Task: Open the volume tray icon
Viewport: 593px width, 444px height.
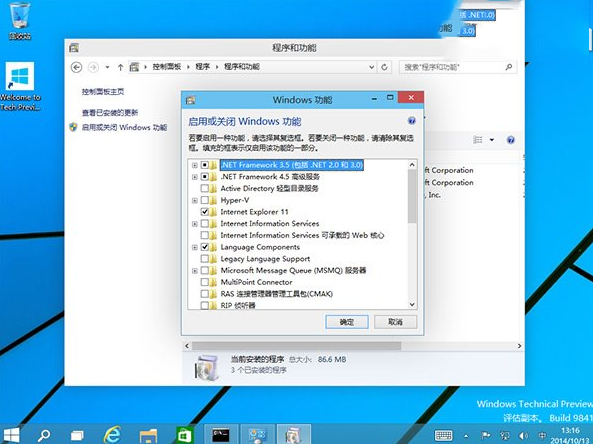Action: [x=524, y=436]
